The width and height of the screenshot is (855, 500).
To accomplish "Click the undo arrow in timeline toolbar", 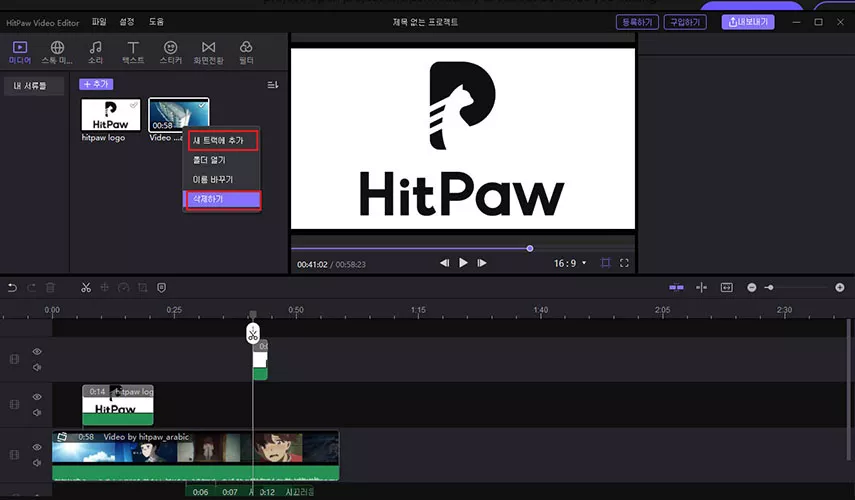I will (x=12, y=287).
